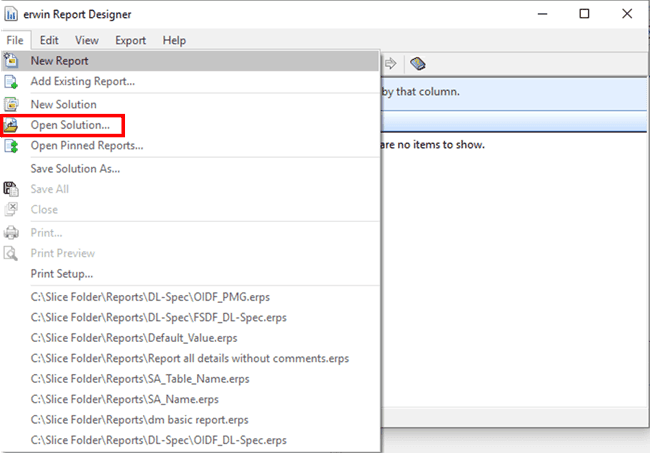Click the New Solution icon
Image resolution: width=650 pixels, height=453 pixels.
coord(11,104)
